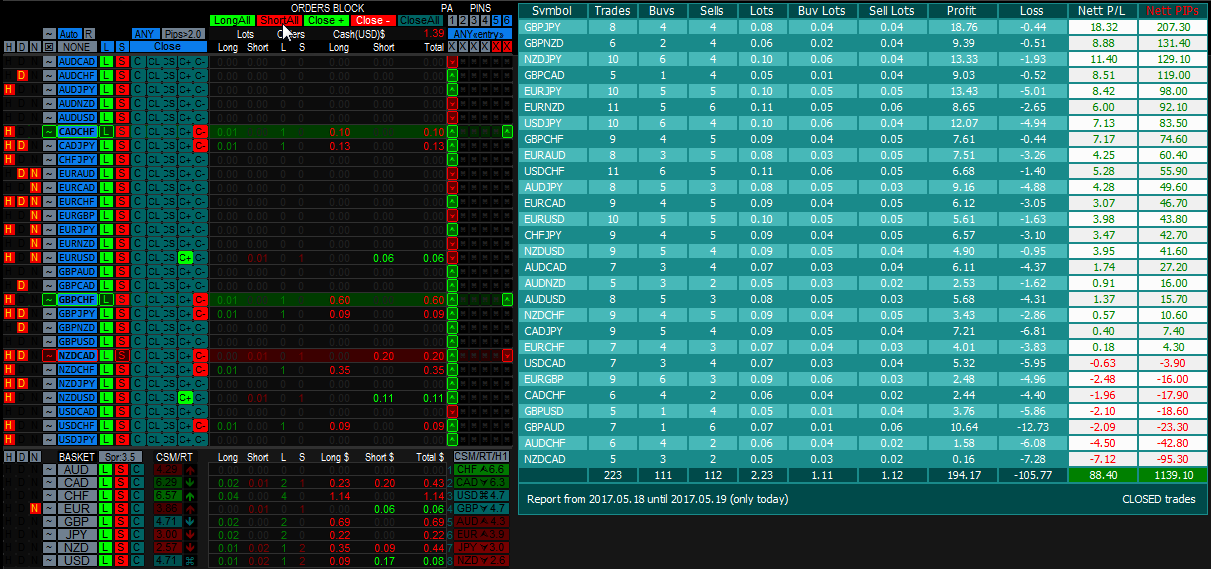This screenshot has height=569, width=1211.
Task: Click the green C+ button for NZDUSD
Action: (x=185, y=397)
